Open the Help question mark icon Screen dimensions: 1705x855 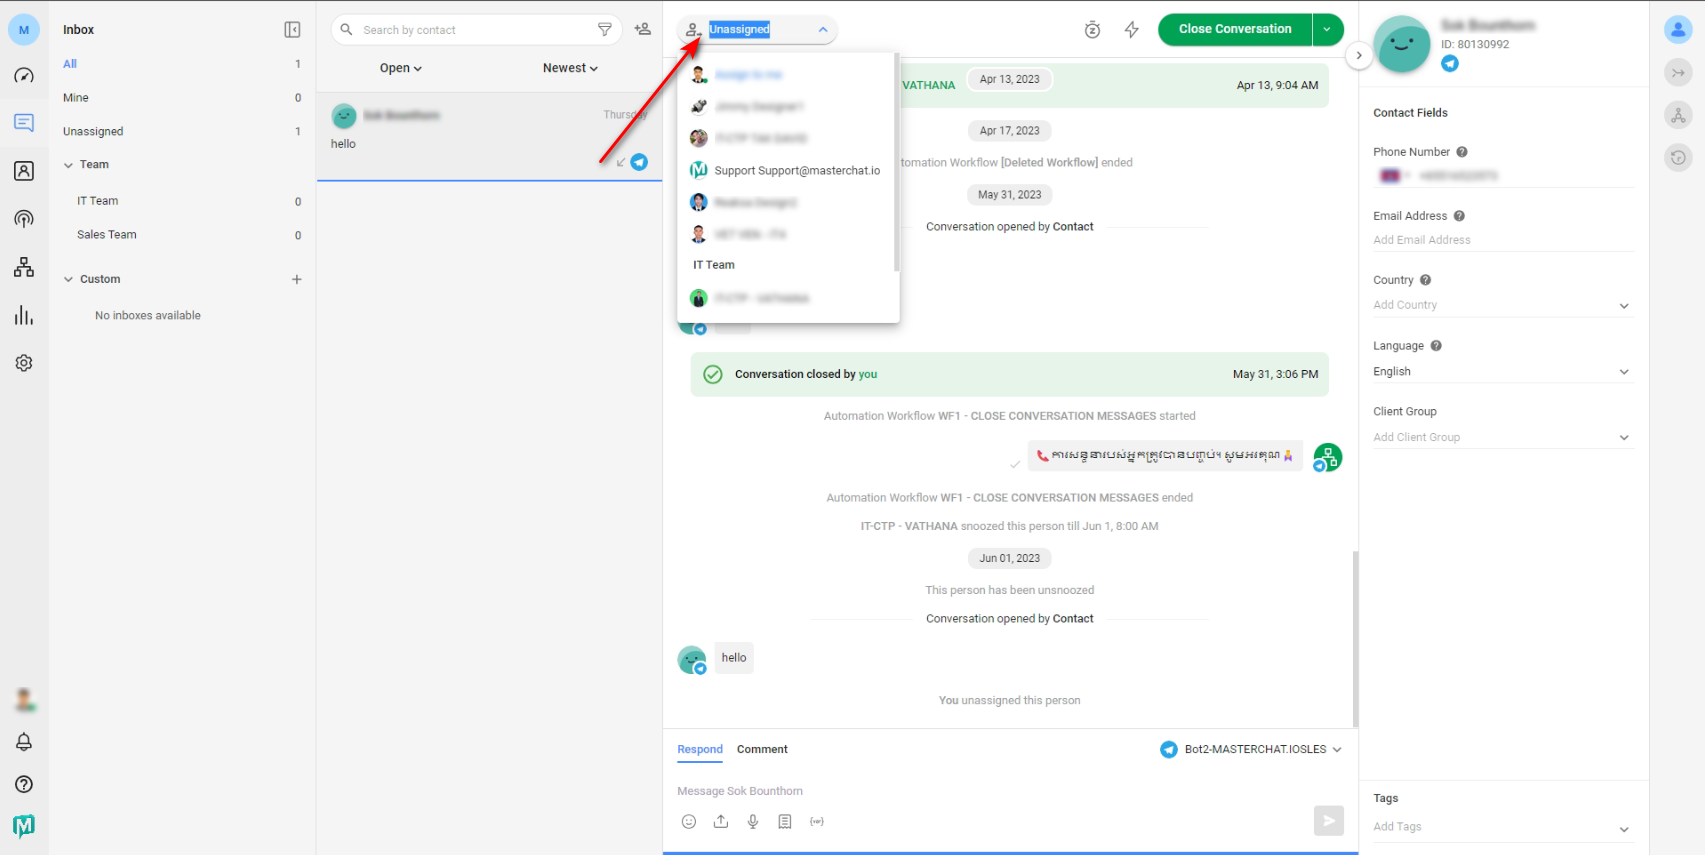tap(24, 784)
